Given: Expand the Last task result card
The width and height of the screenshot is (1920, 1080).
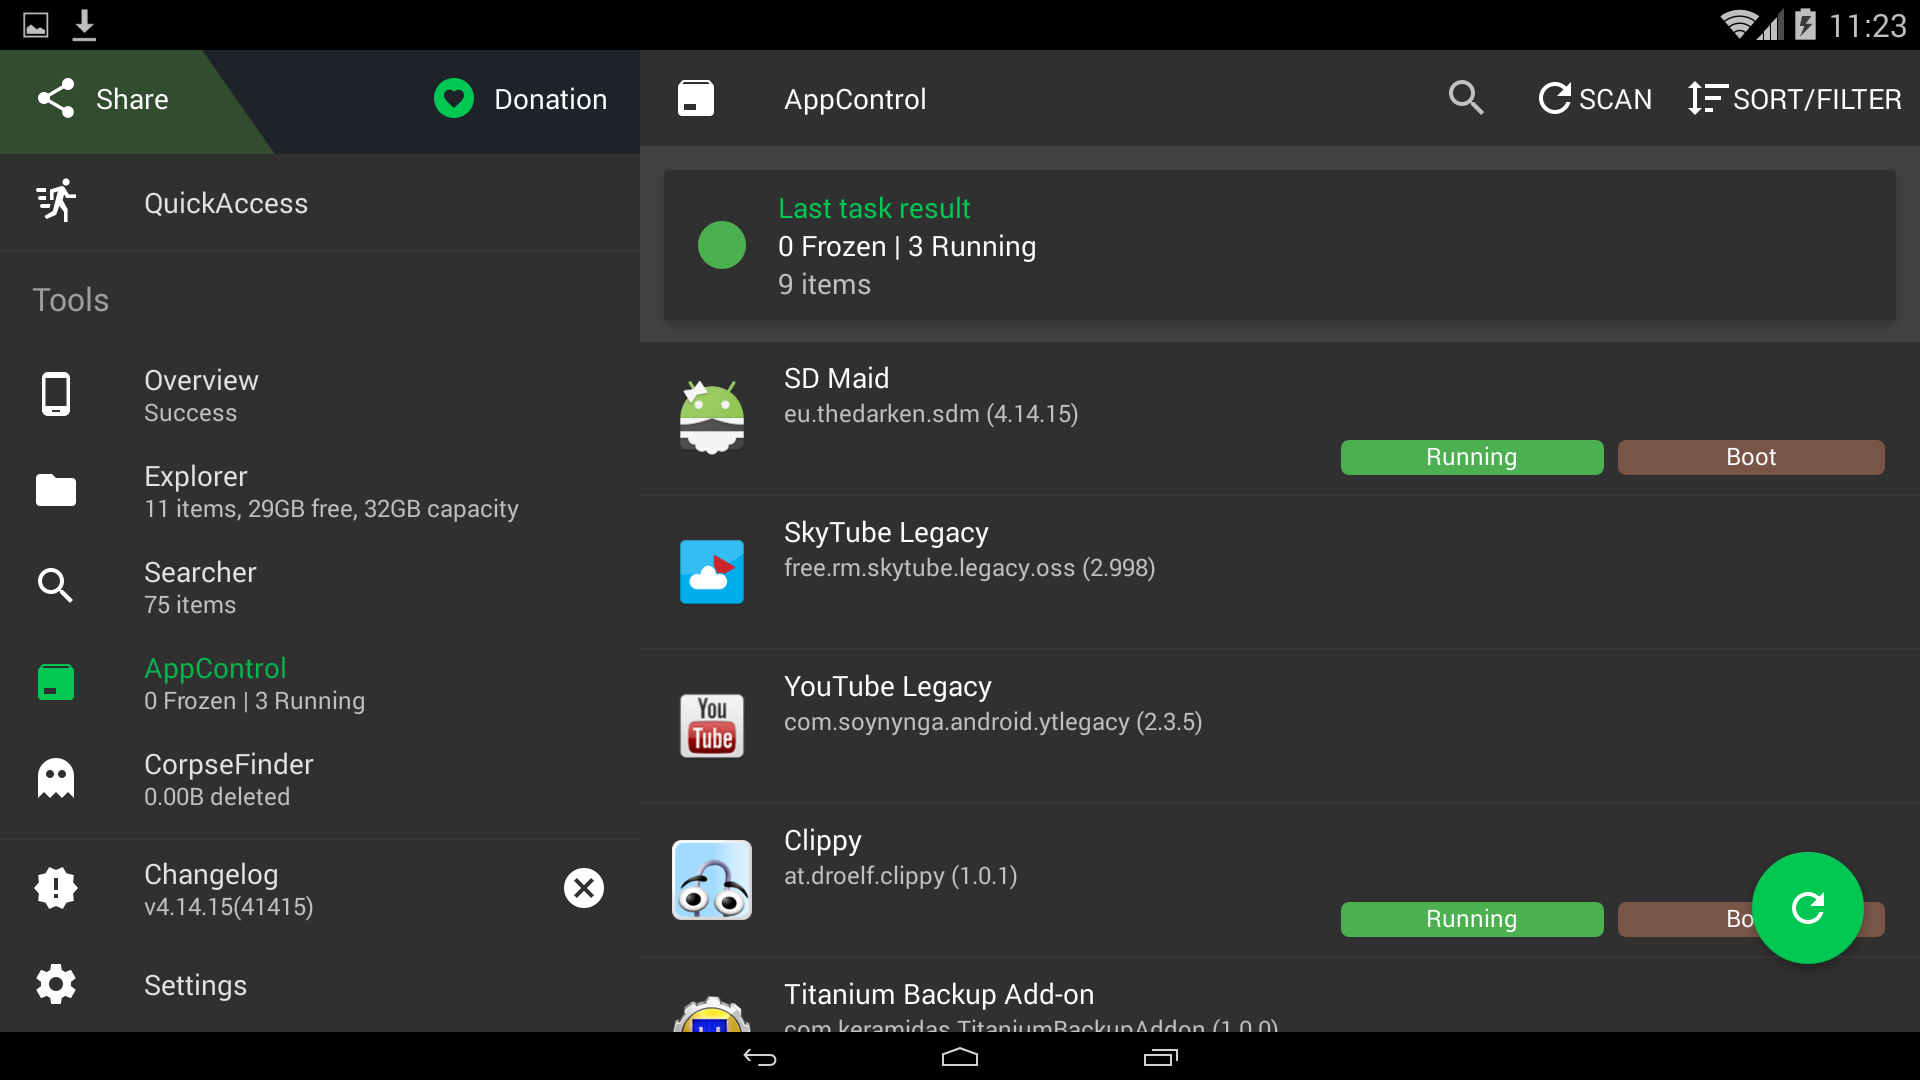Looking at the screenshot, I should (1279, 246).
